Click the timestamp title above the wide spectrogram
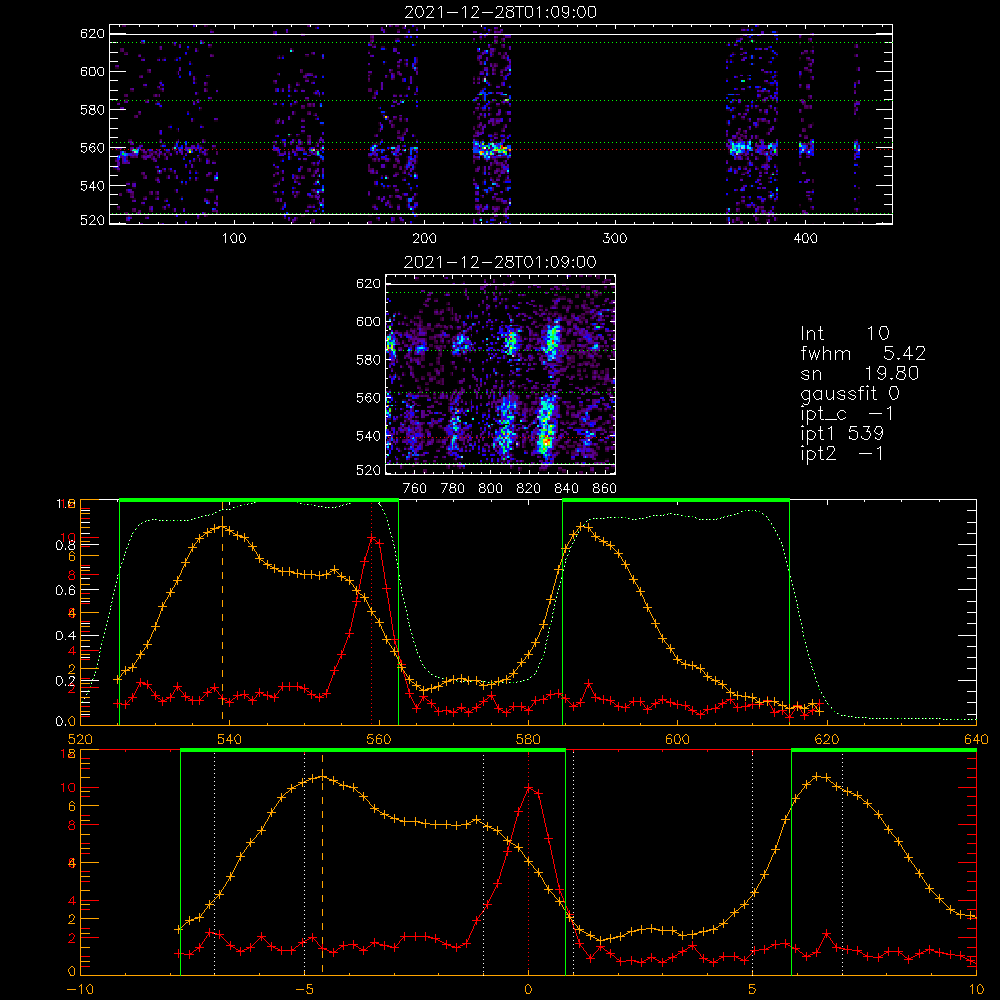The width and height of the screenshot is (1000, 1000). click(x=501, y=12)
